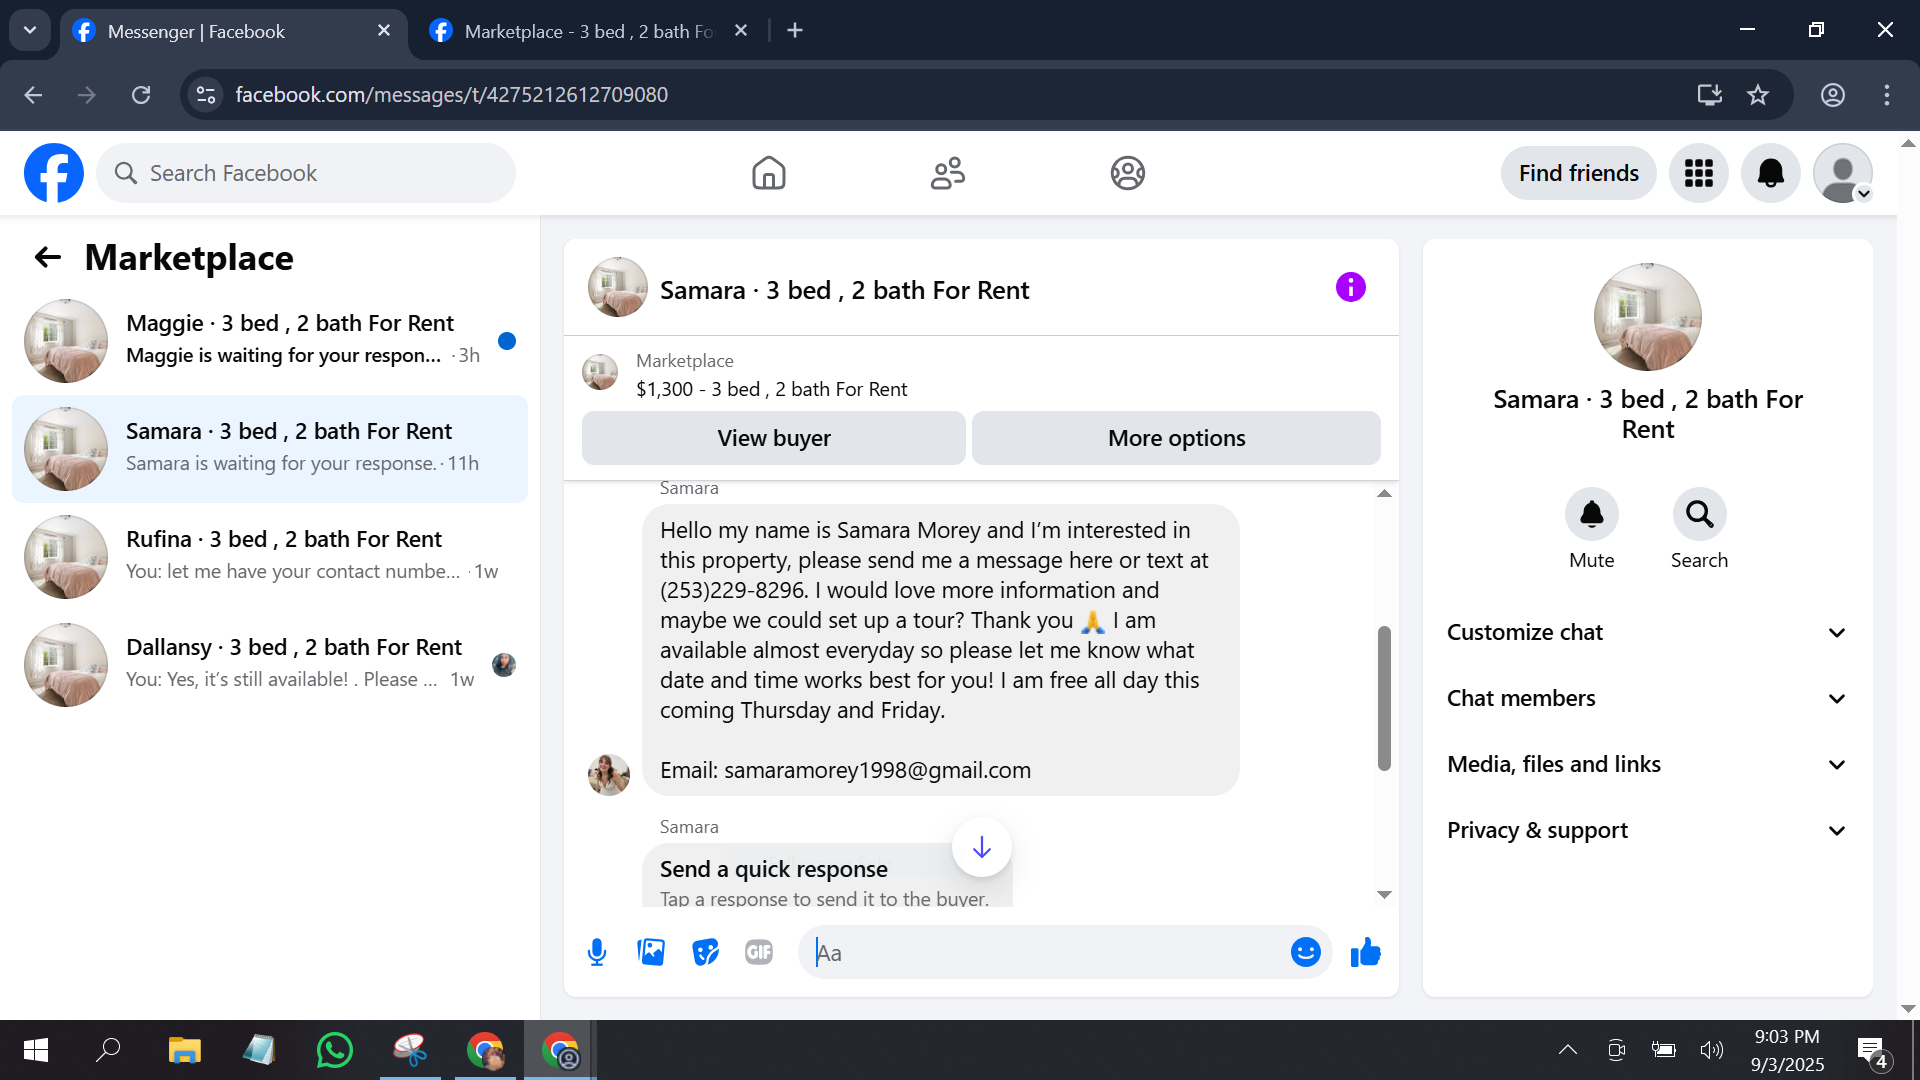Open large listing photo in right panel
This screenshot has width=1920, height=1080.
click(x=1647, y=317)
